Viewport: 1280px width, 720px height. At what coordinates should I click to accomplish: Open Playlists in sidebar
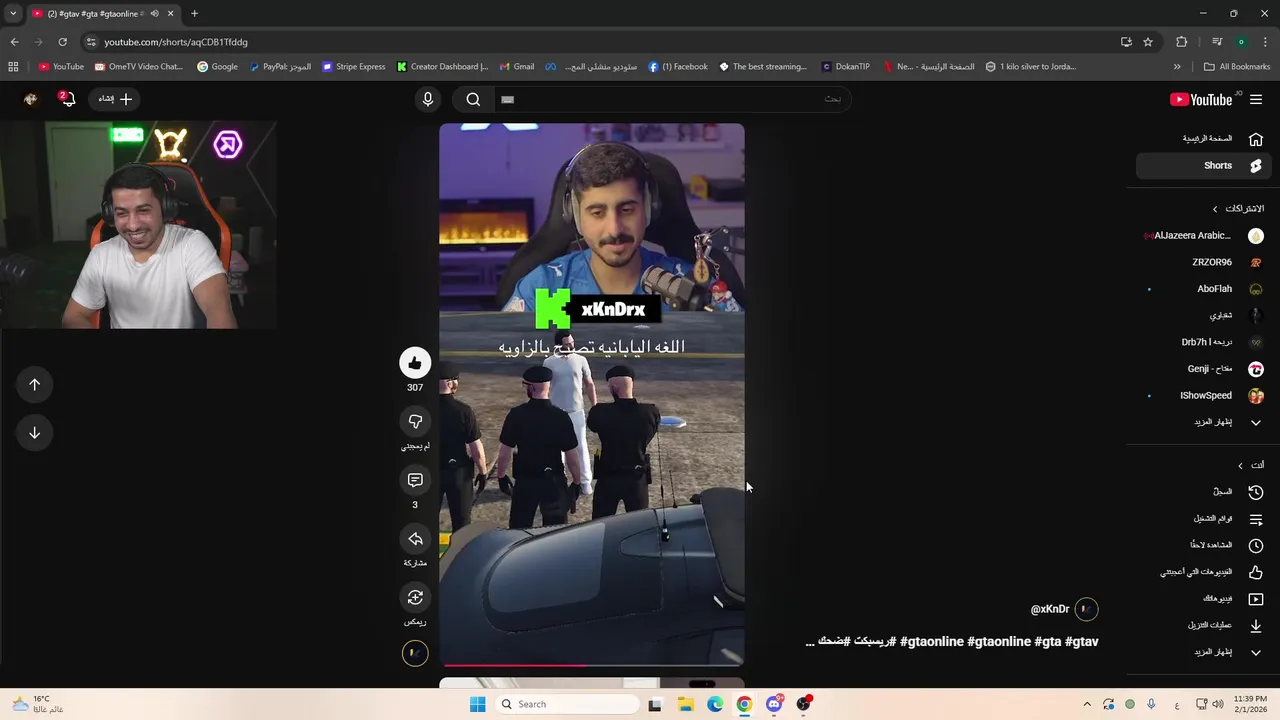(x=1204, y=519)
